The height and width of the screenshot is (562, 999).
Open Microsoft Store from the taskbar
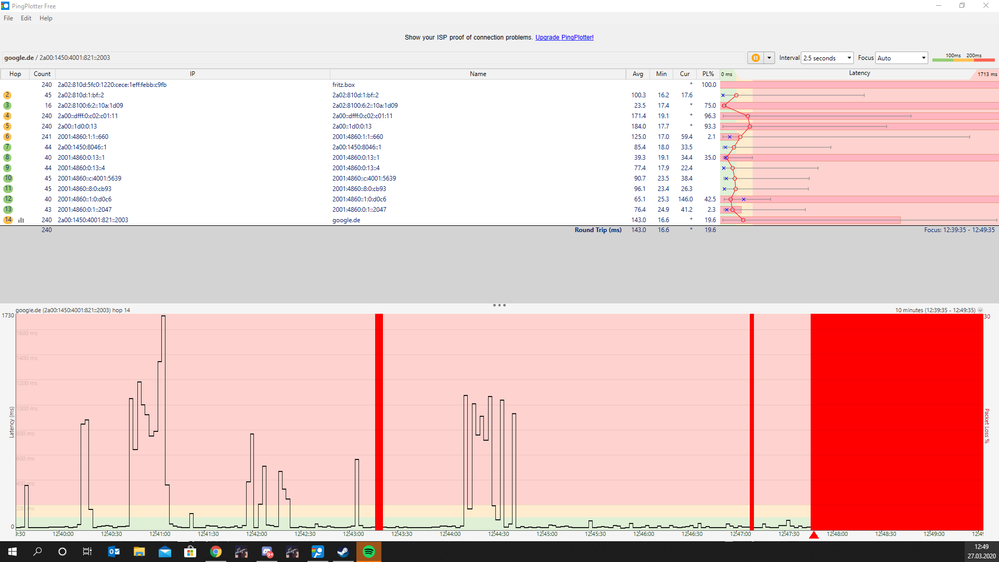point(190,552)
